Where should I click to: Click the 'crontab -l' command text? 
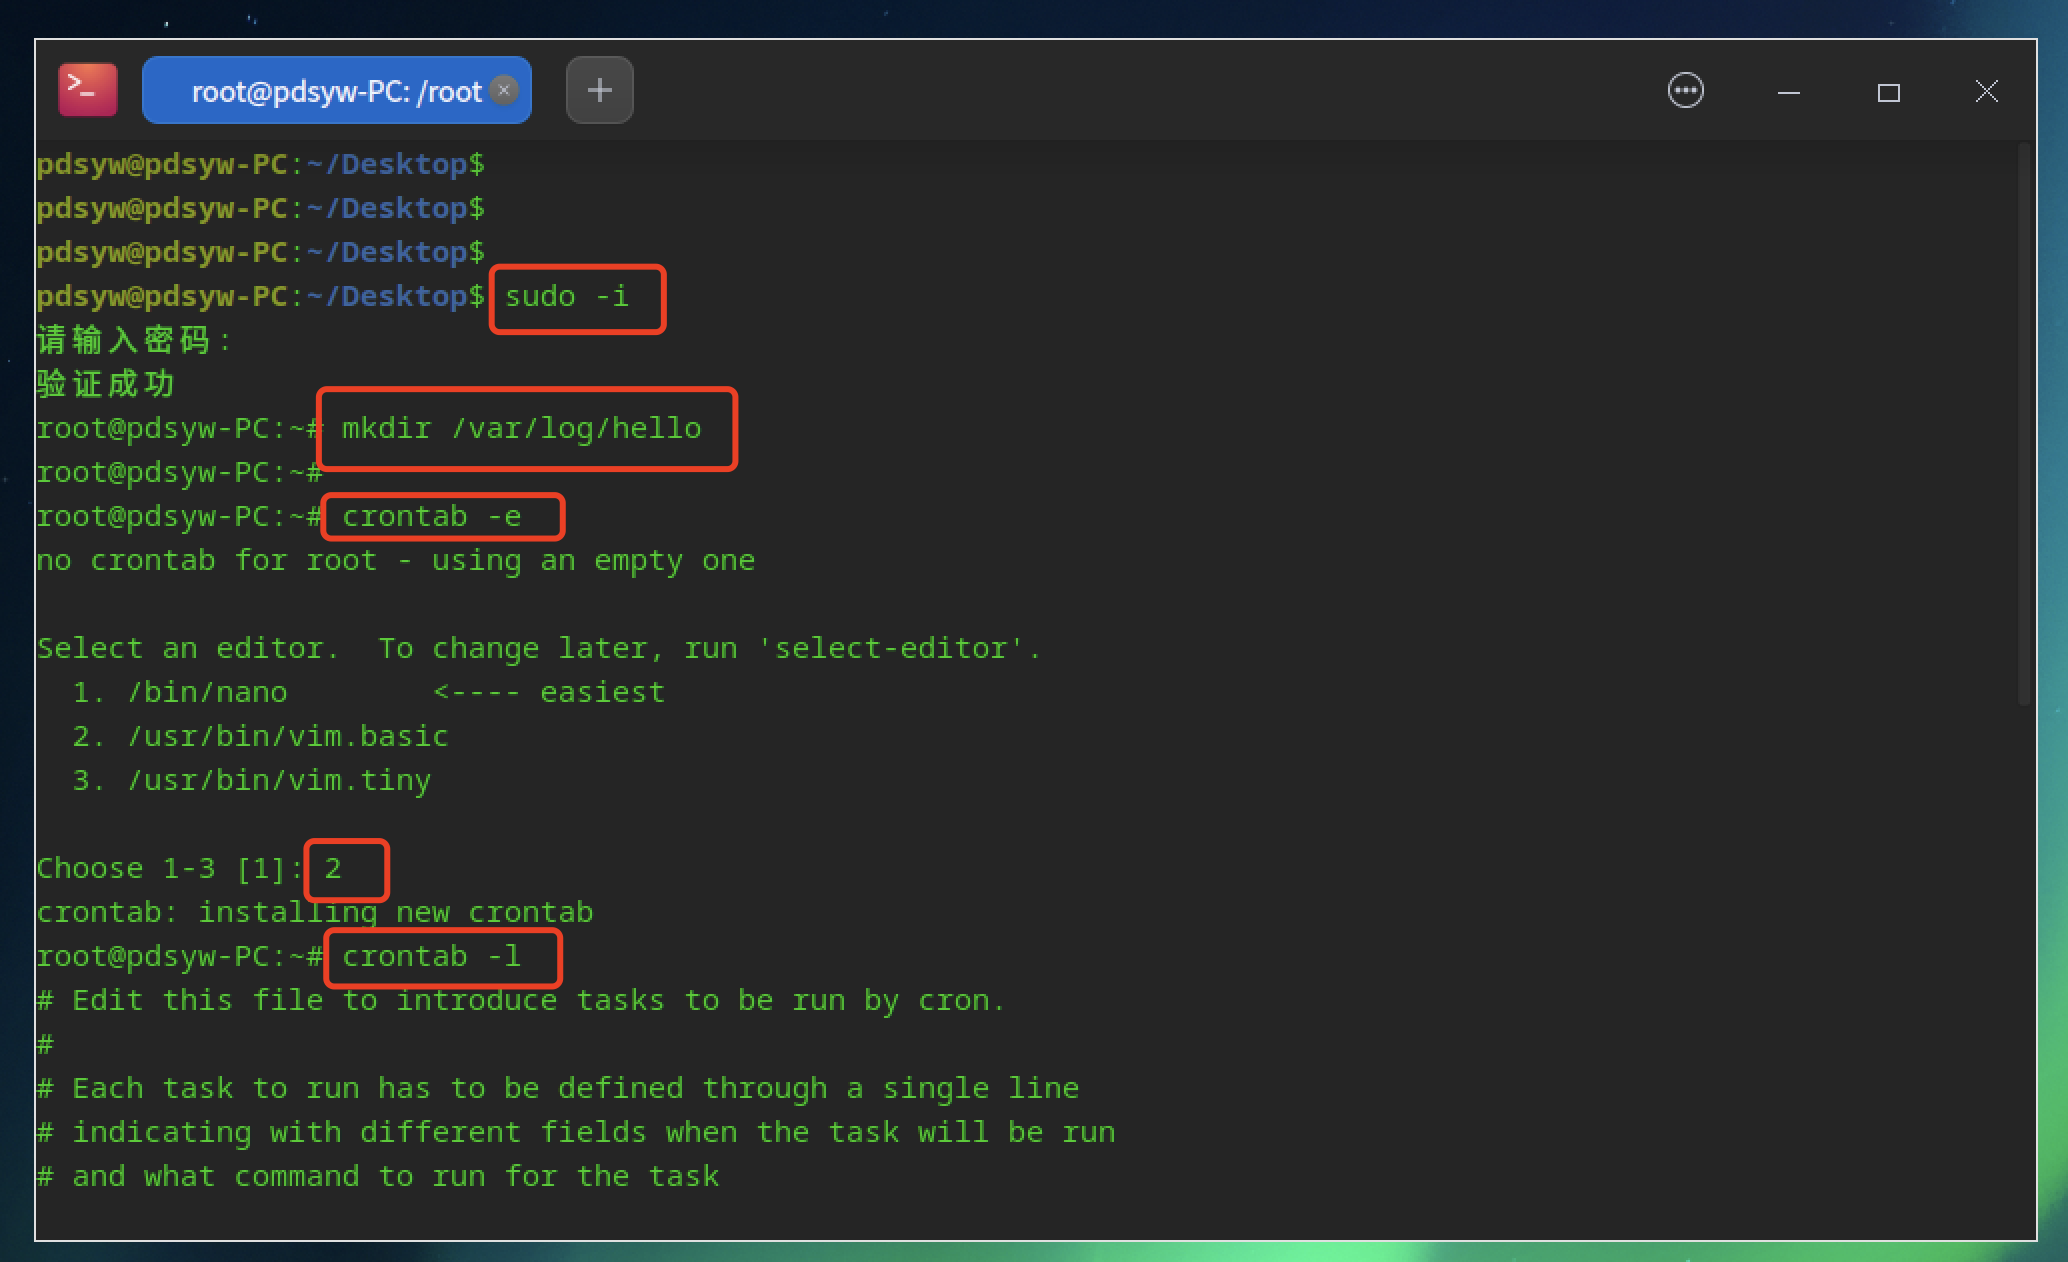[432, 957]
